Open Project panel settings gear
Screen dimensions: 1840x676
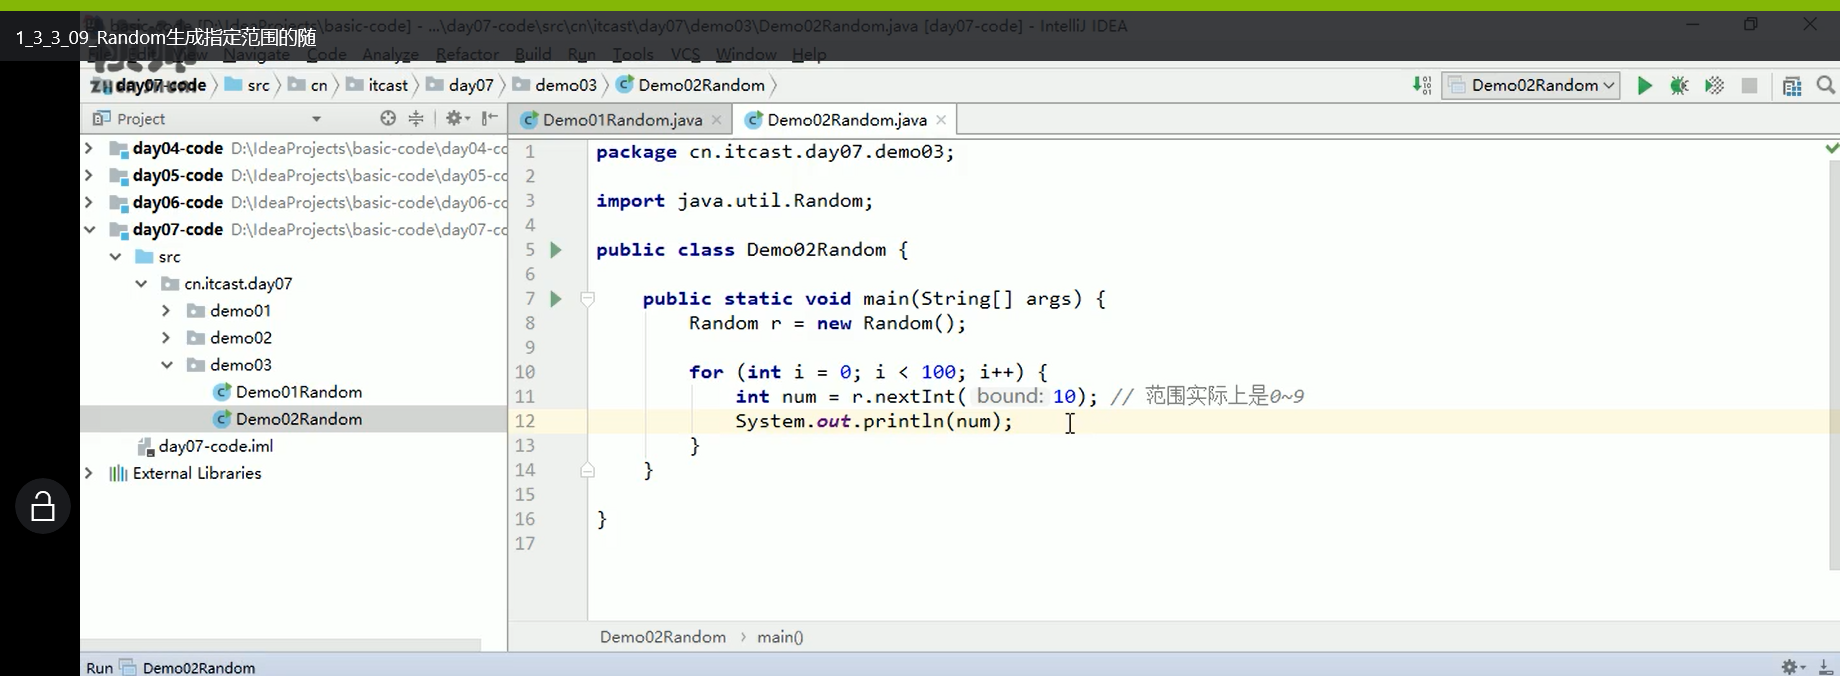click(x=457, y=118)
